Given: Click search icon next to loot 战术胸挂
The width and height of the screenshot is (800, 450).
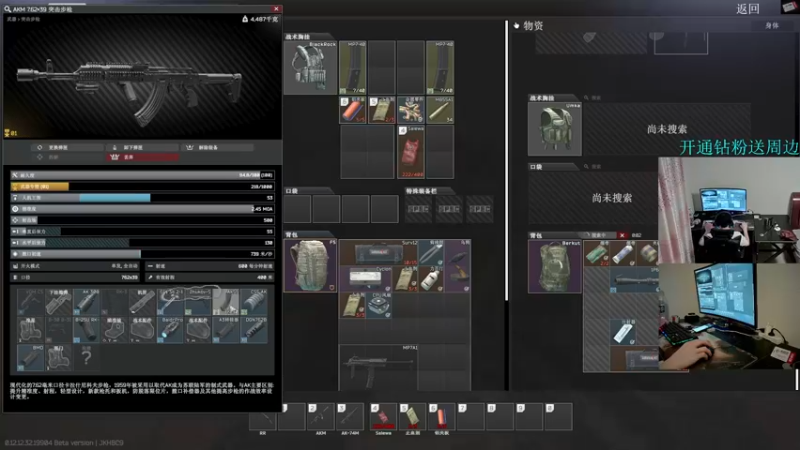Looking at the screenshot, I should click(587, 97).
